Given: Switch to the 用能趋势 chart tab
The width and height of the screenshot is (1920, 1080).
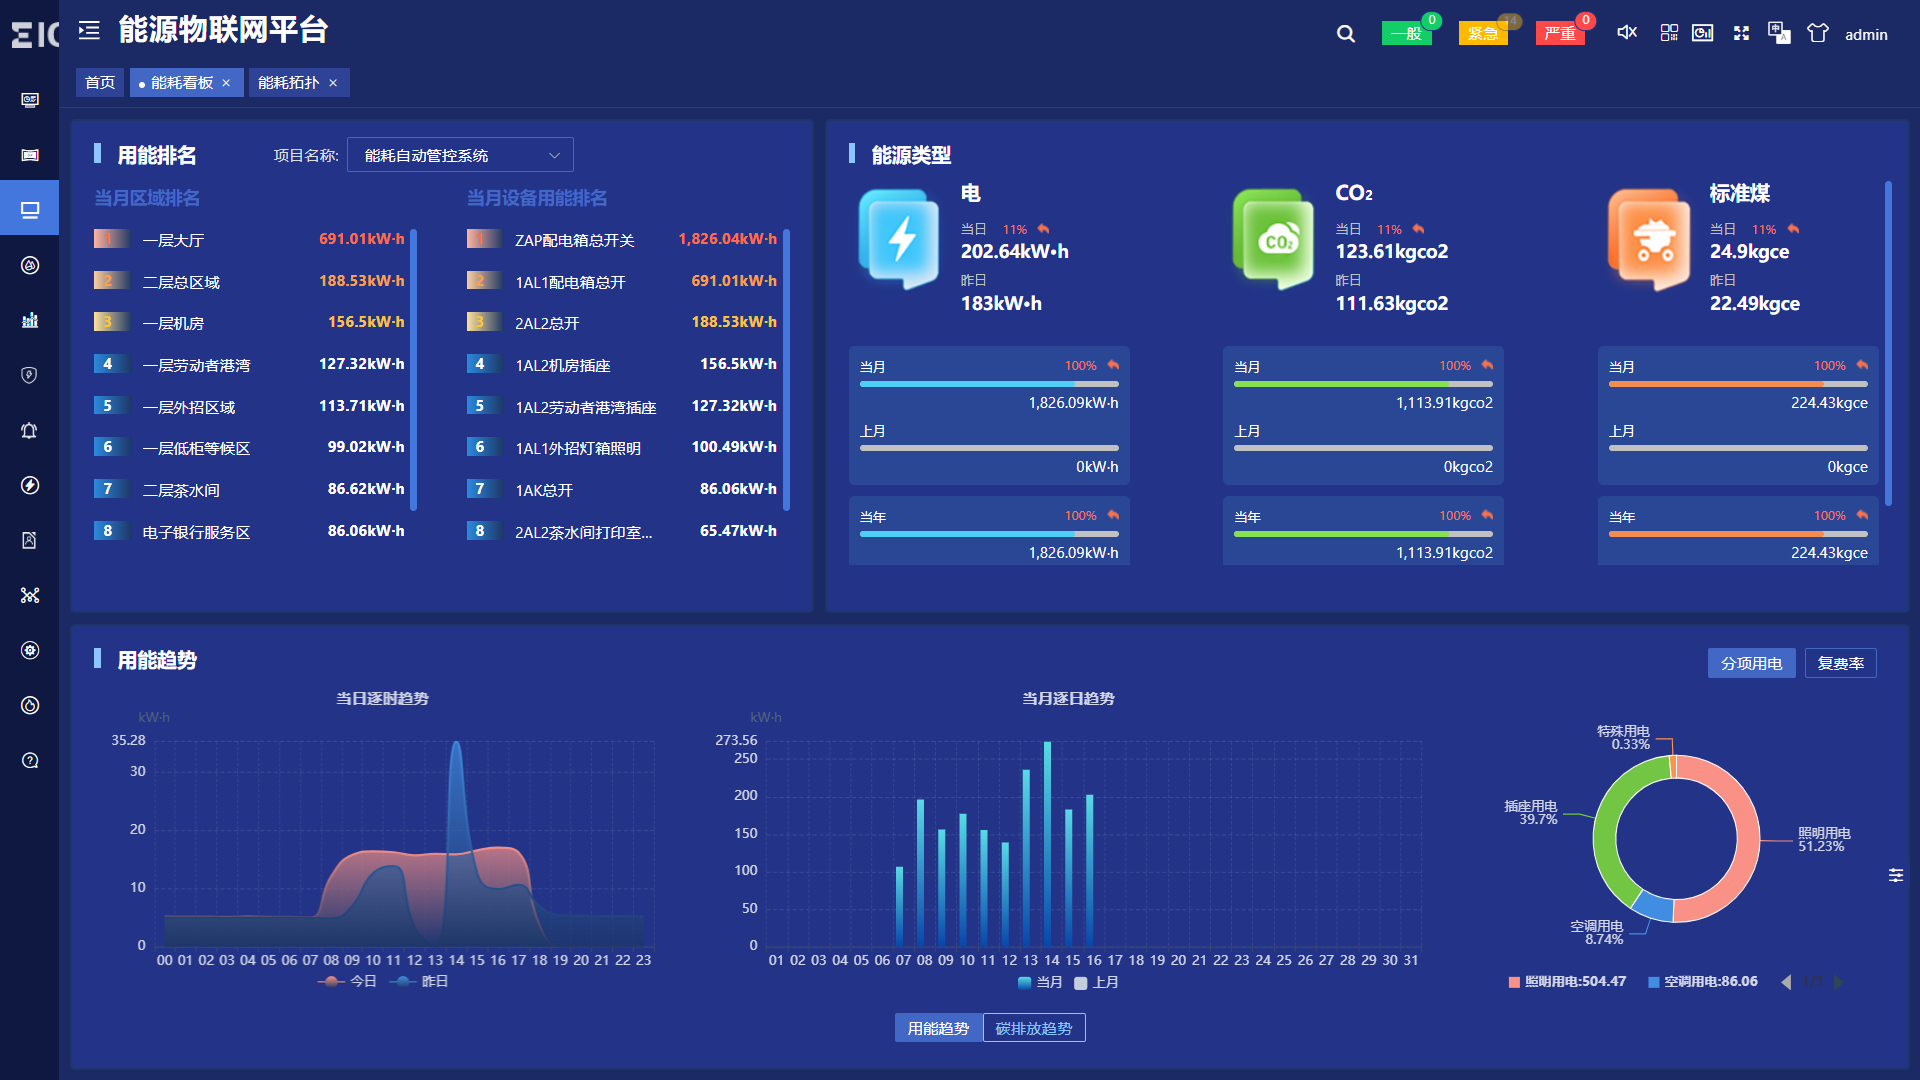Looking at the screenshot, I should point(938,1028).
